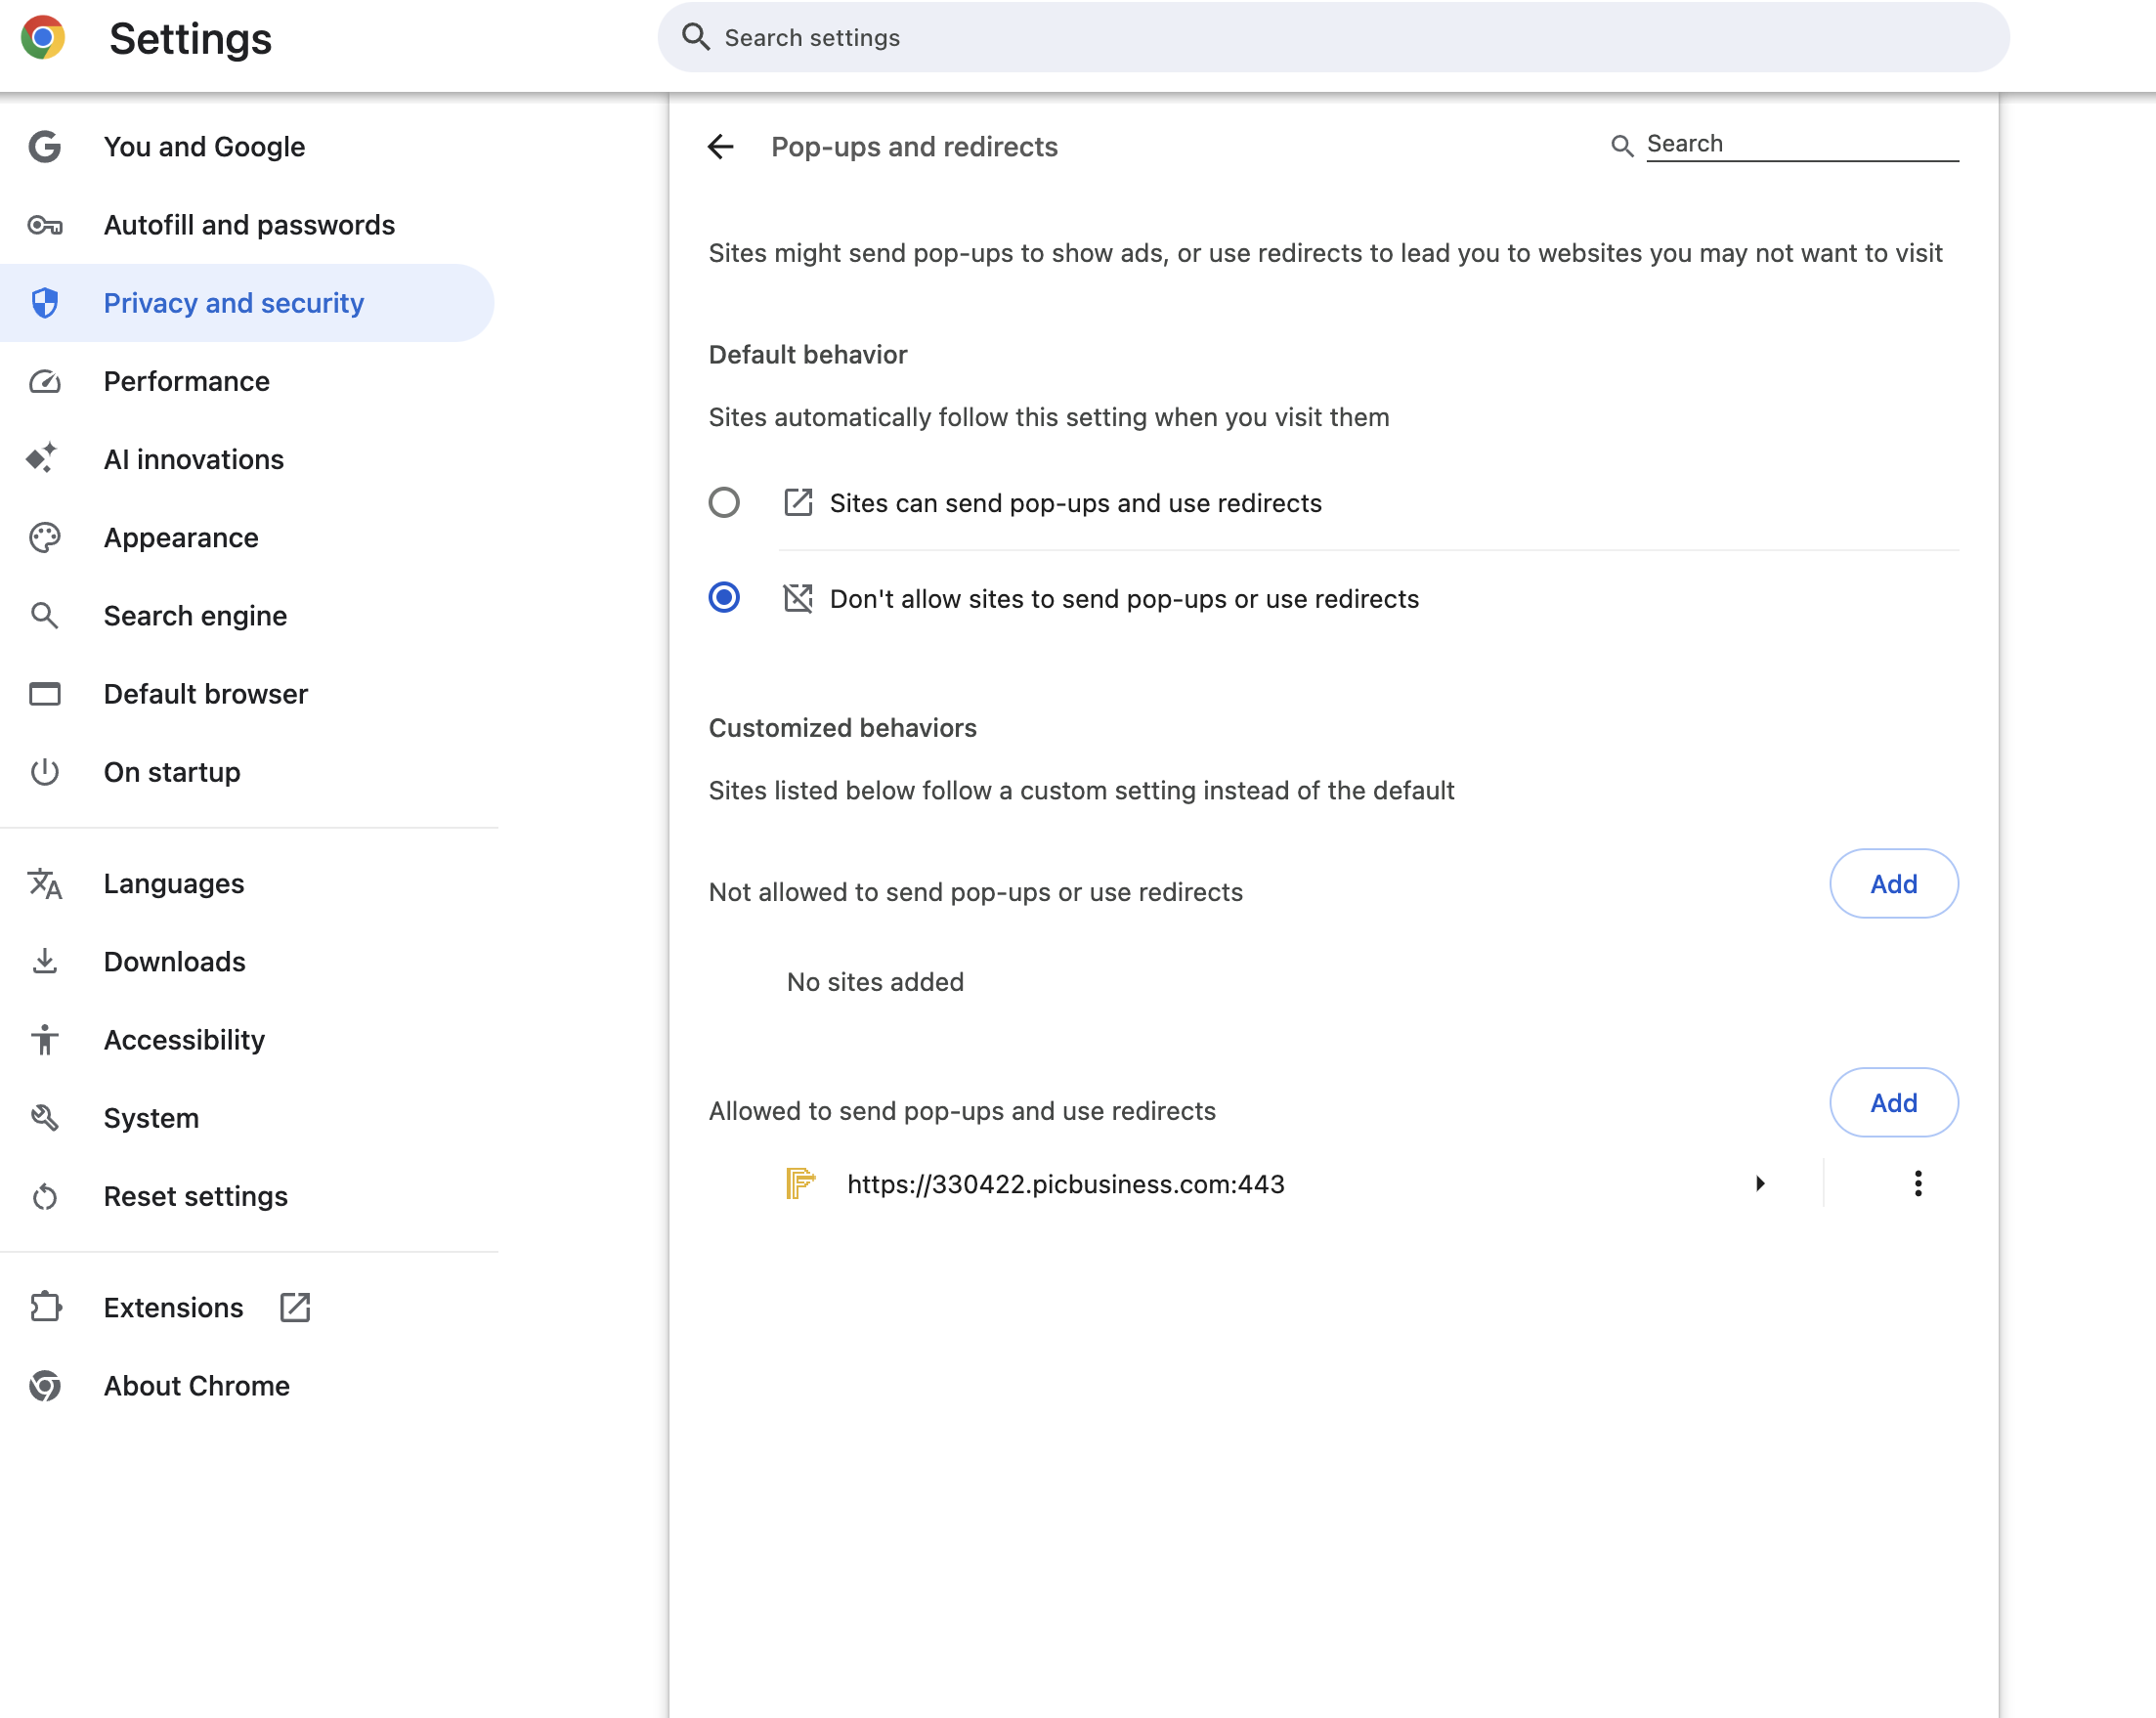Select Don't allow sites pop-ups radio option

pos(724,598)
